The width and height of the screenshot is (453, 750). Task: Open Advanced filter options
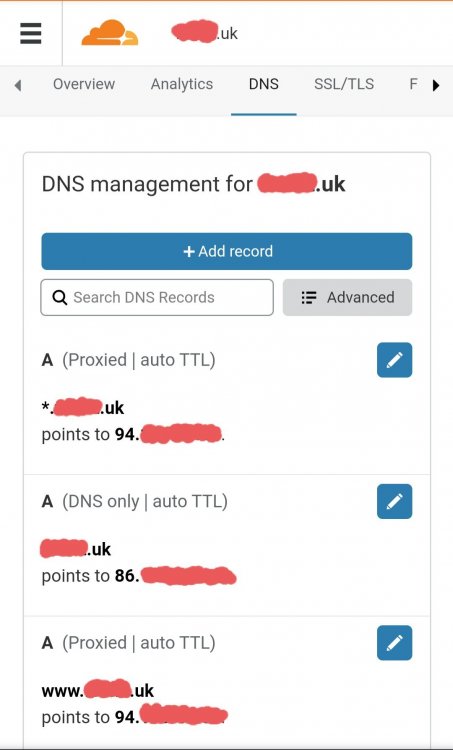tap(347, 298)
